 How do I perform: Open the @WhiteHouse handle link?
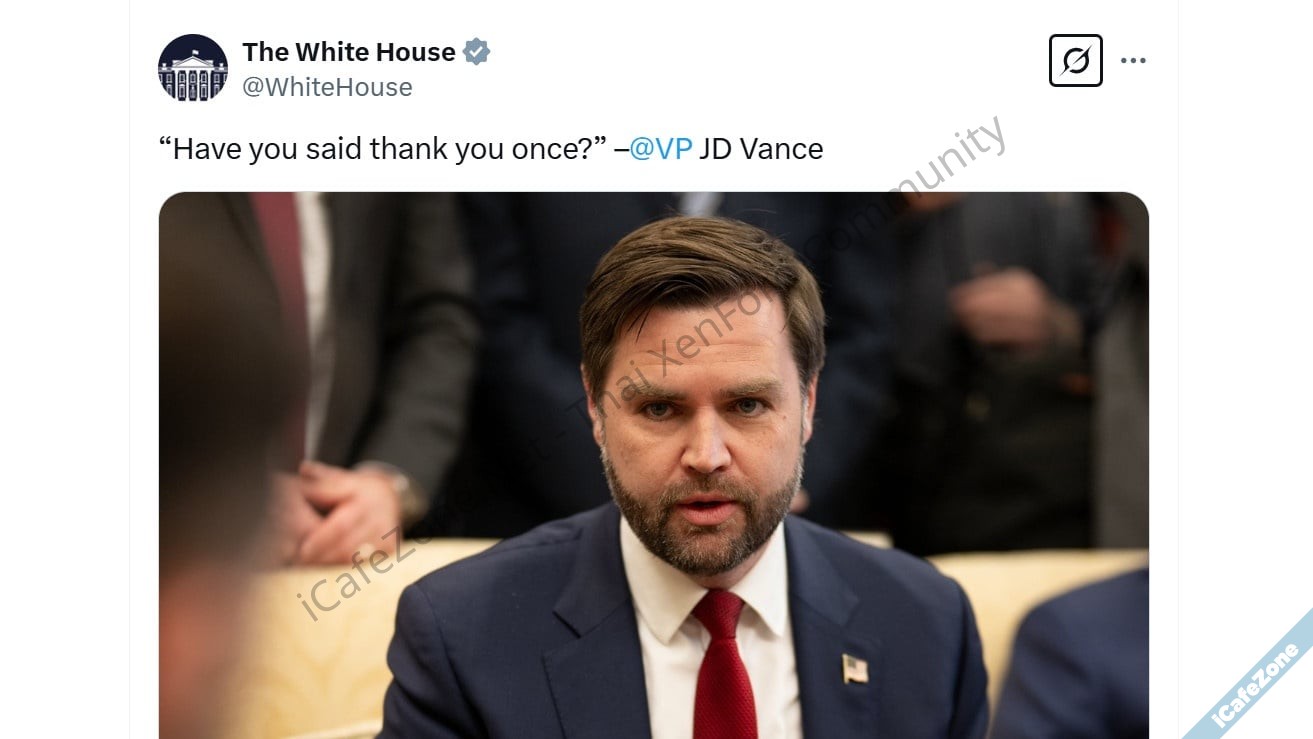tap(327, 87)
